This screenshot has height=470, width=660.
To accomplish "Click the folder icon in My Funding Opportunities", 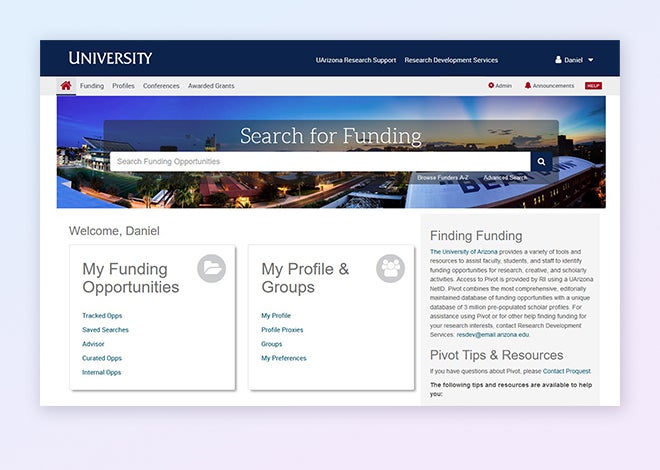I will coord(211,268).
